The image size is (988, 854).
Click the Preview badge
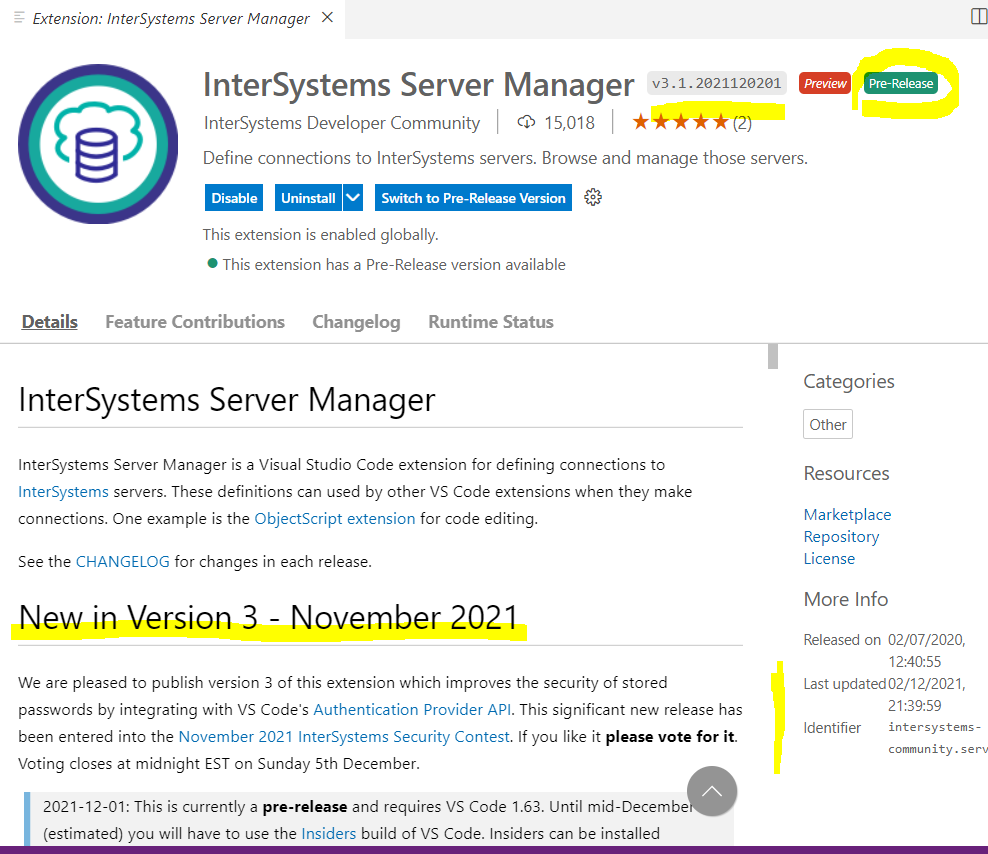pos(825,83)
